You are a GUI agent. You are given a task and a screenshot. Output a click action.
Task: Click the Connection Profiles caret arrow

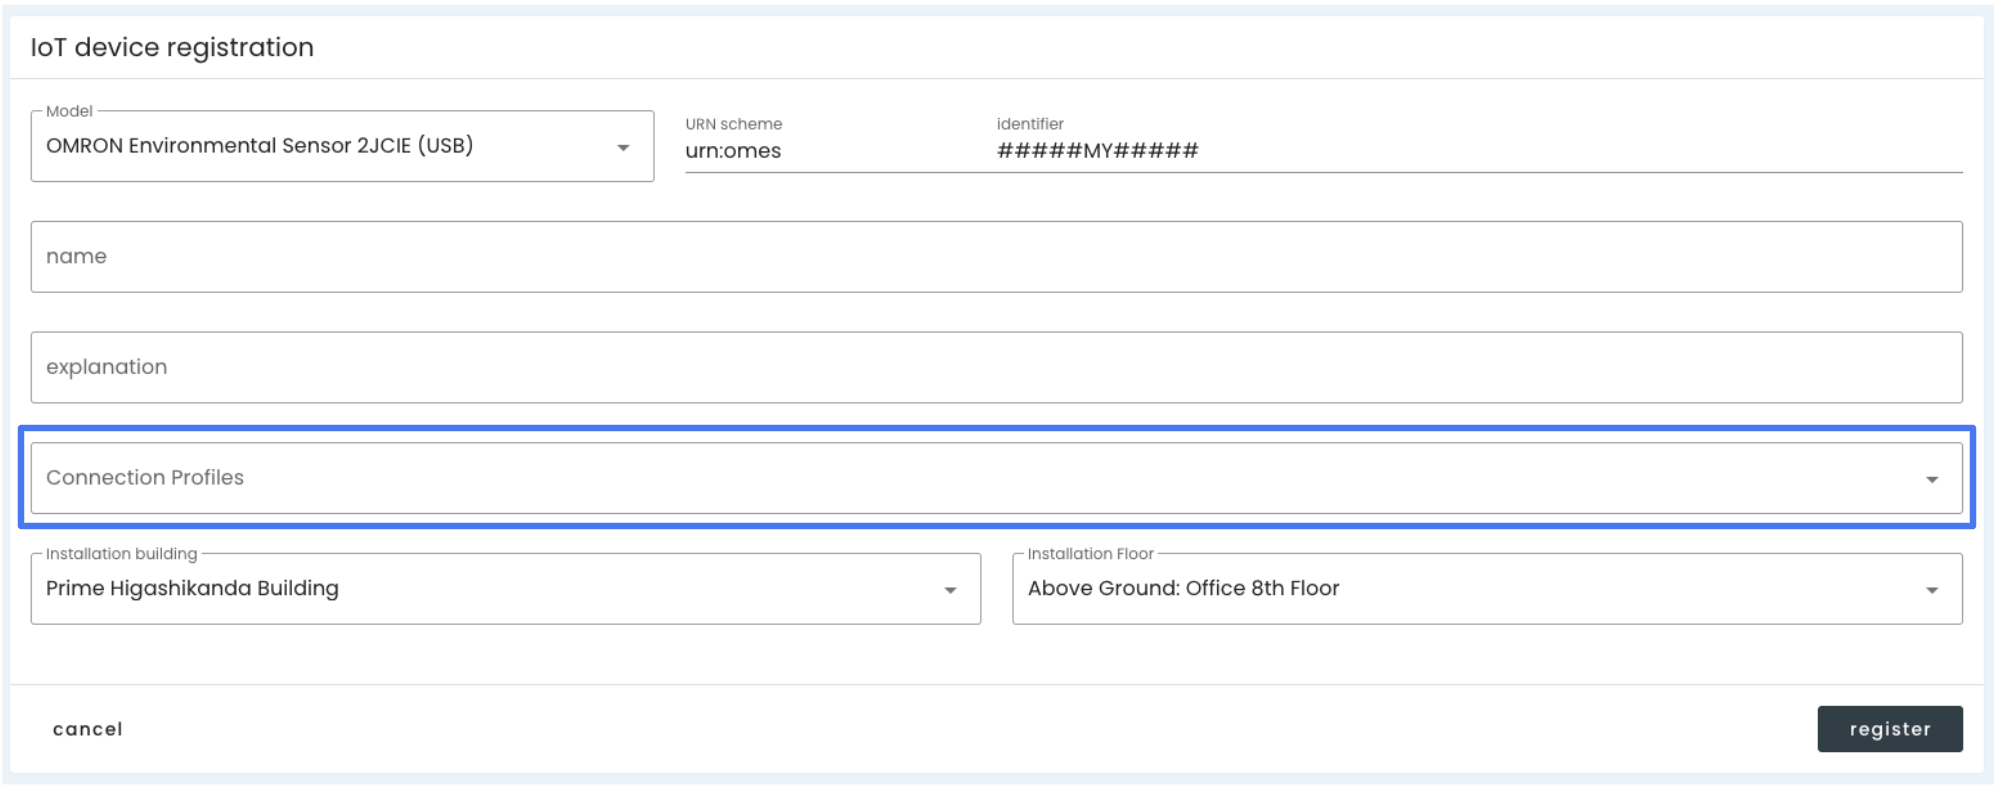point(1932,480)
